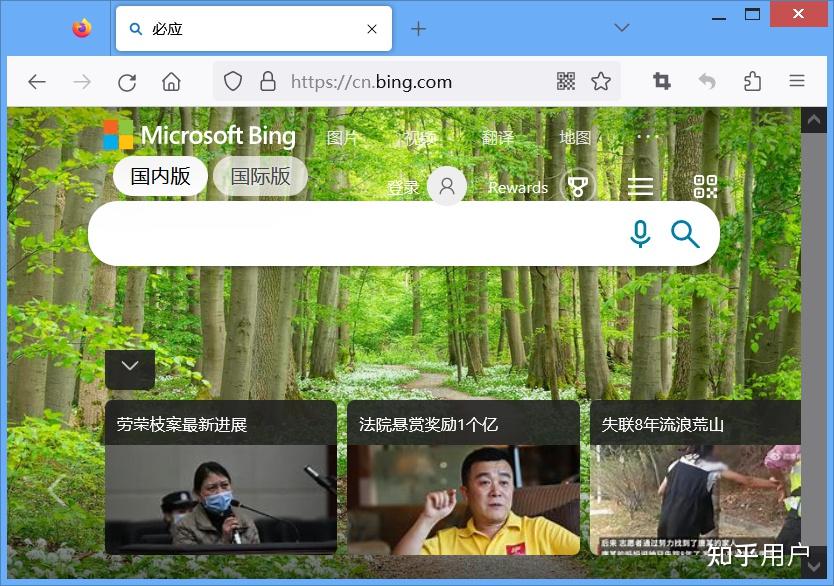834x586 pixels.
Task: Open Firefox extensions via puzzle piece icon
Action: coord(752,81)
